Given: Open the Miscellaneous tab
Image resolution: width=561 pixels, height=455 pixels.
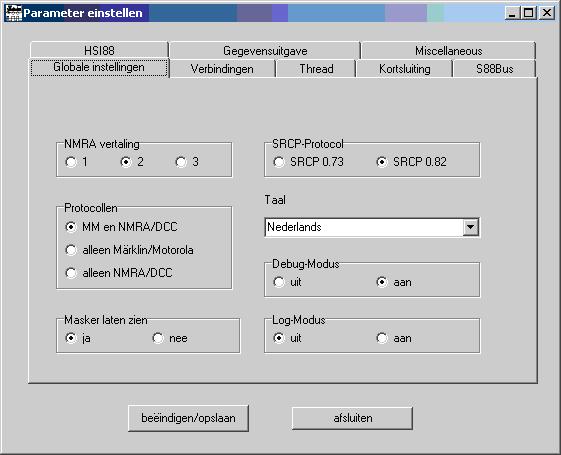Looking at the screenshot, I should [448, 50].
